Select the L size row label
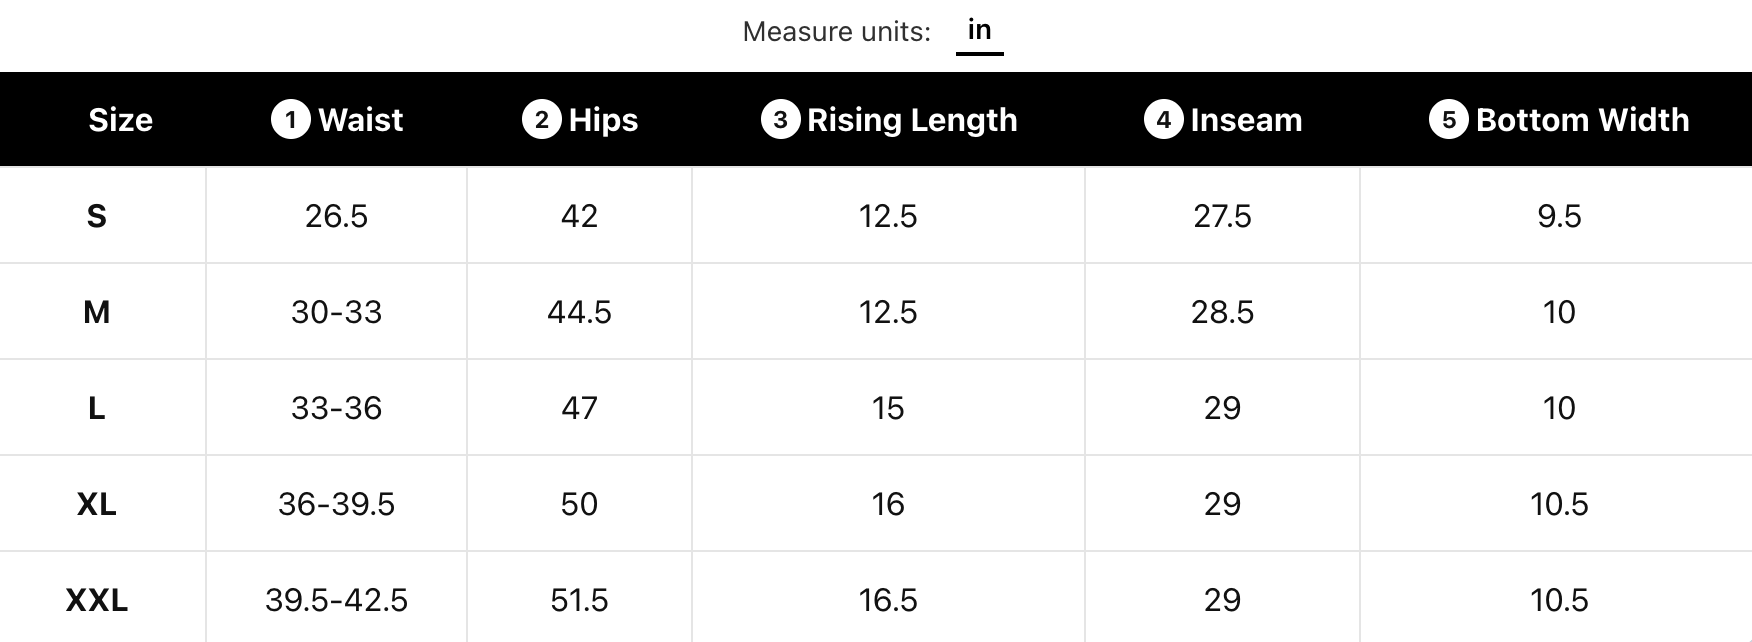Screen dimensions: 1752x642 97,408
